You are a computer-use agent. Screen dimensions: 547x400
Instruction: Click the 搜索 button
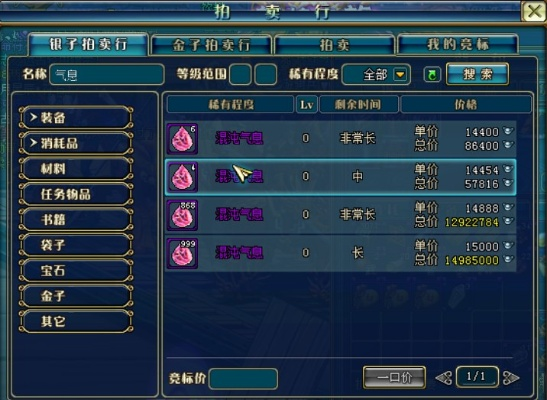[477, 74]
